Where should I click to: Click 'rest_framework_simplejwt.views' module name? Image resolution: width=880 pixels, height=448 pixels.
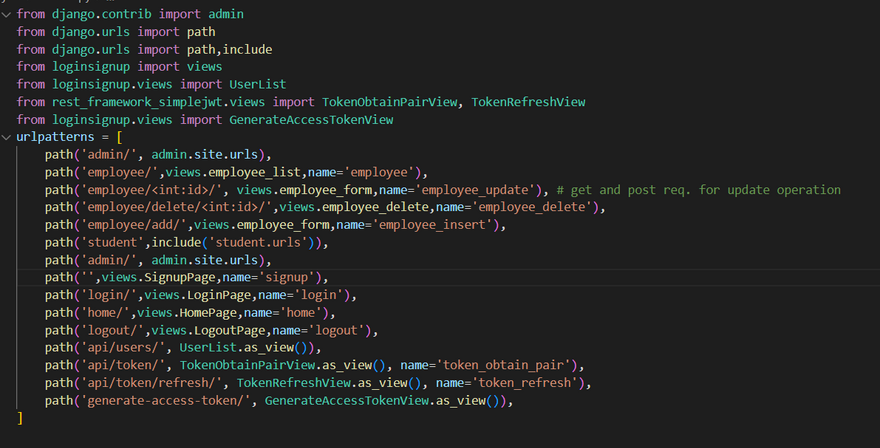tap(159, 102)
